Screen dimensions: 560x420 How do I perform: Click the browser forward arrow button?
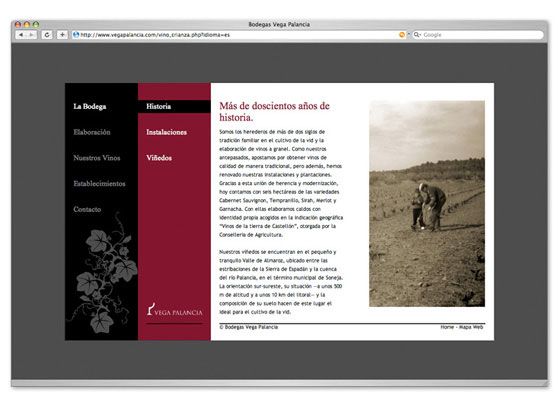pyautogui.click(x=31, y=35)
